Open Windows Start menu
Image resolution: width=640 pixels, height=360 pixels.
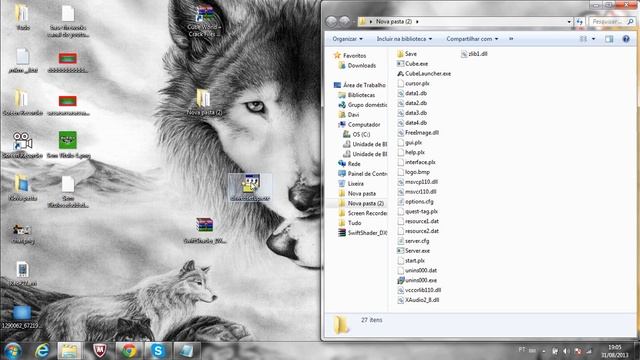click(x=13, y=351)
